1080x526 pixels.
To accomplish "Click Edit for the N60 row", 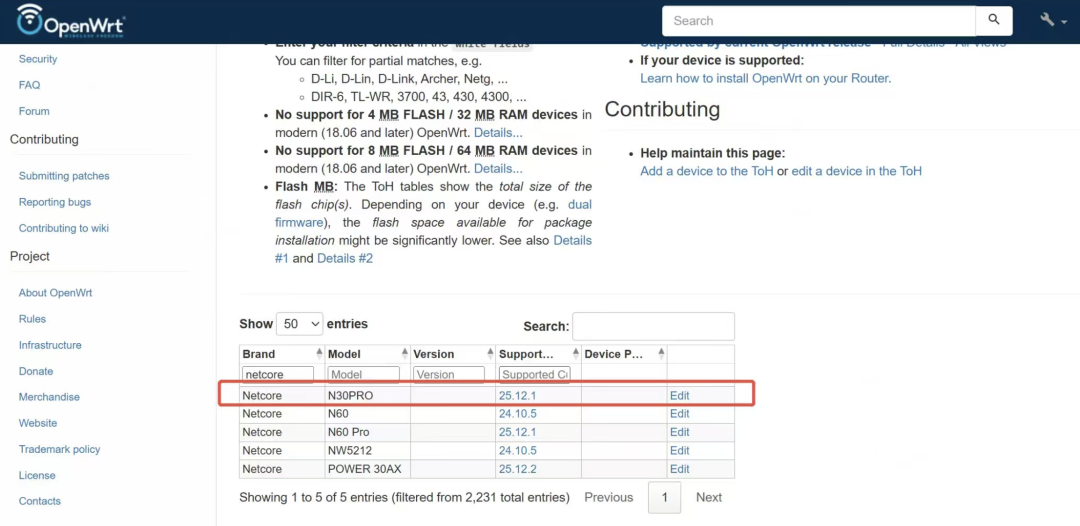I will coord(679,414).
